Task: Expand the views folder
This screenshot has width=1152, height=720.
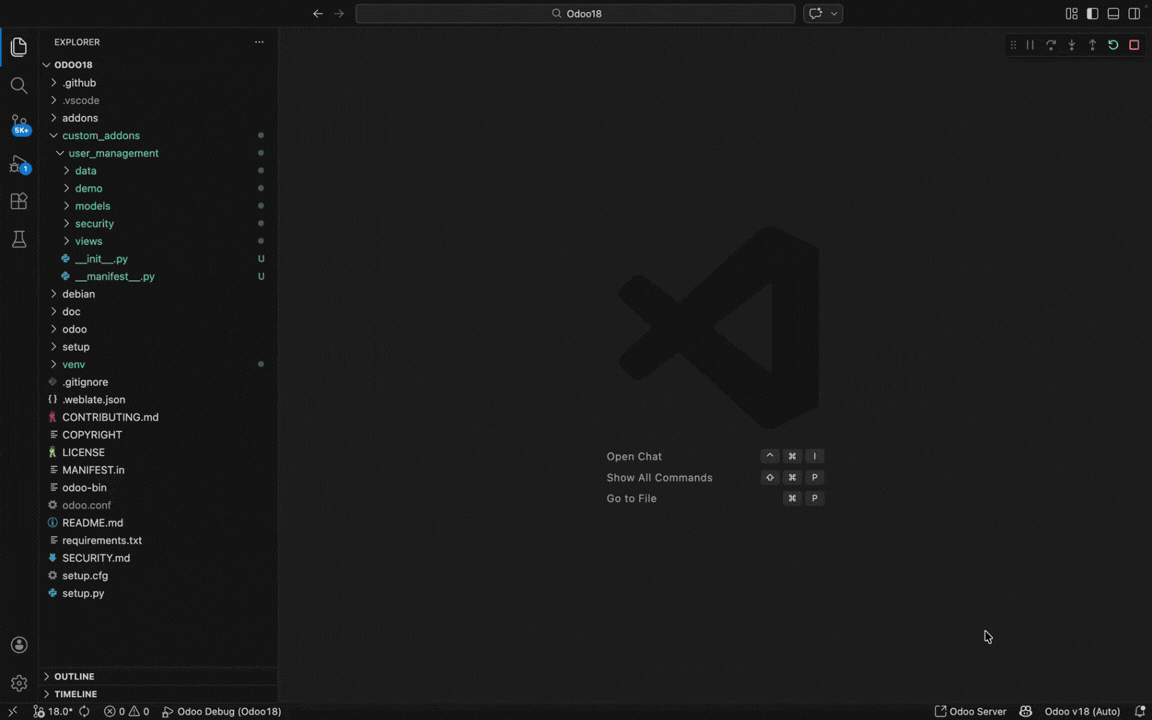Action: 158,242
